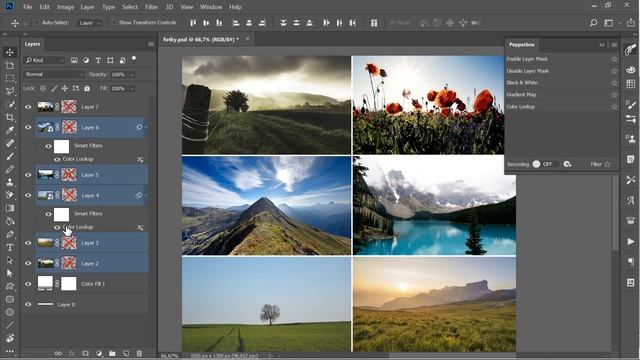
Task: Select the Layer 2 image thumbnail
Action: 45,263
